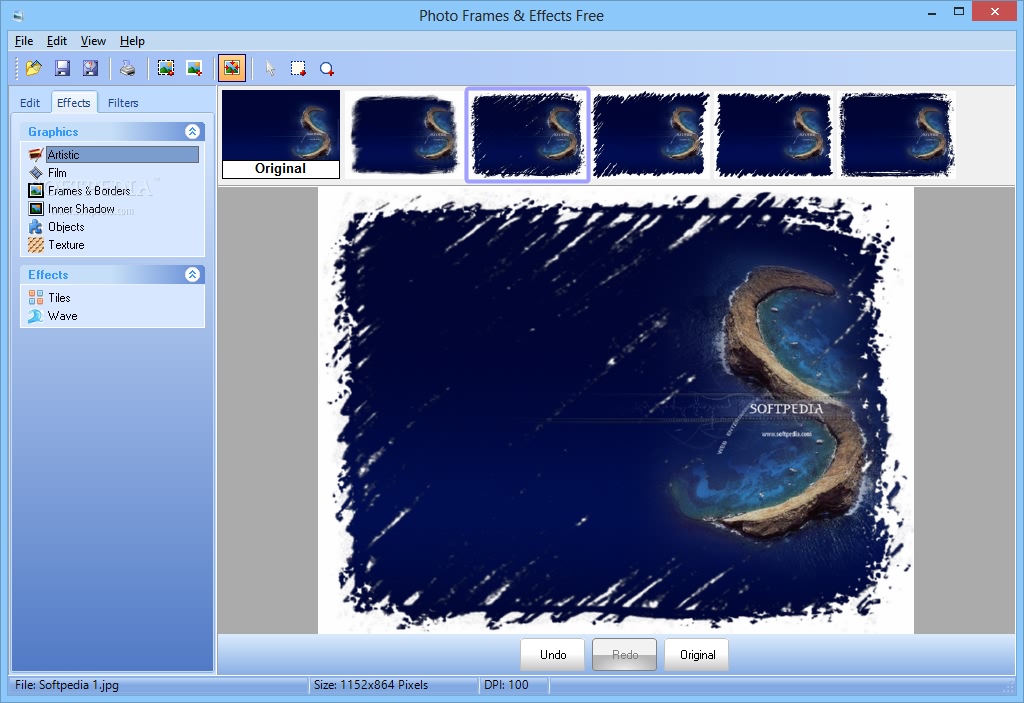1024x703 pixels.
Task: Choose the Tiles effect
Action: 59,297
